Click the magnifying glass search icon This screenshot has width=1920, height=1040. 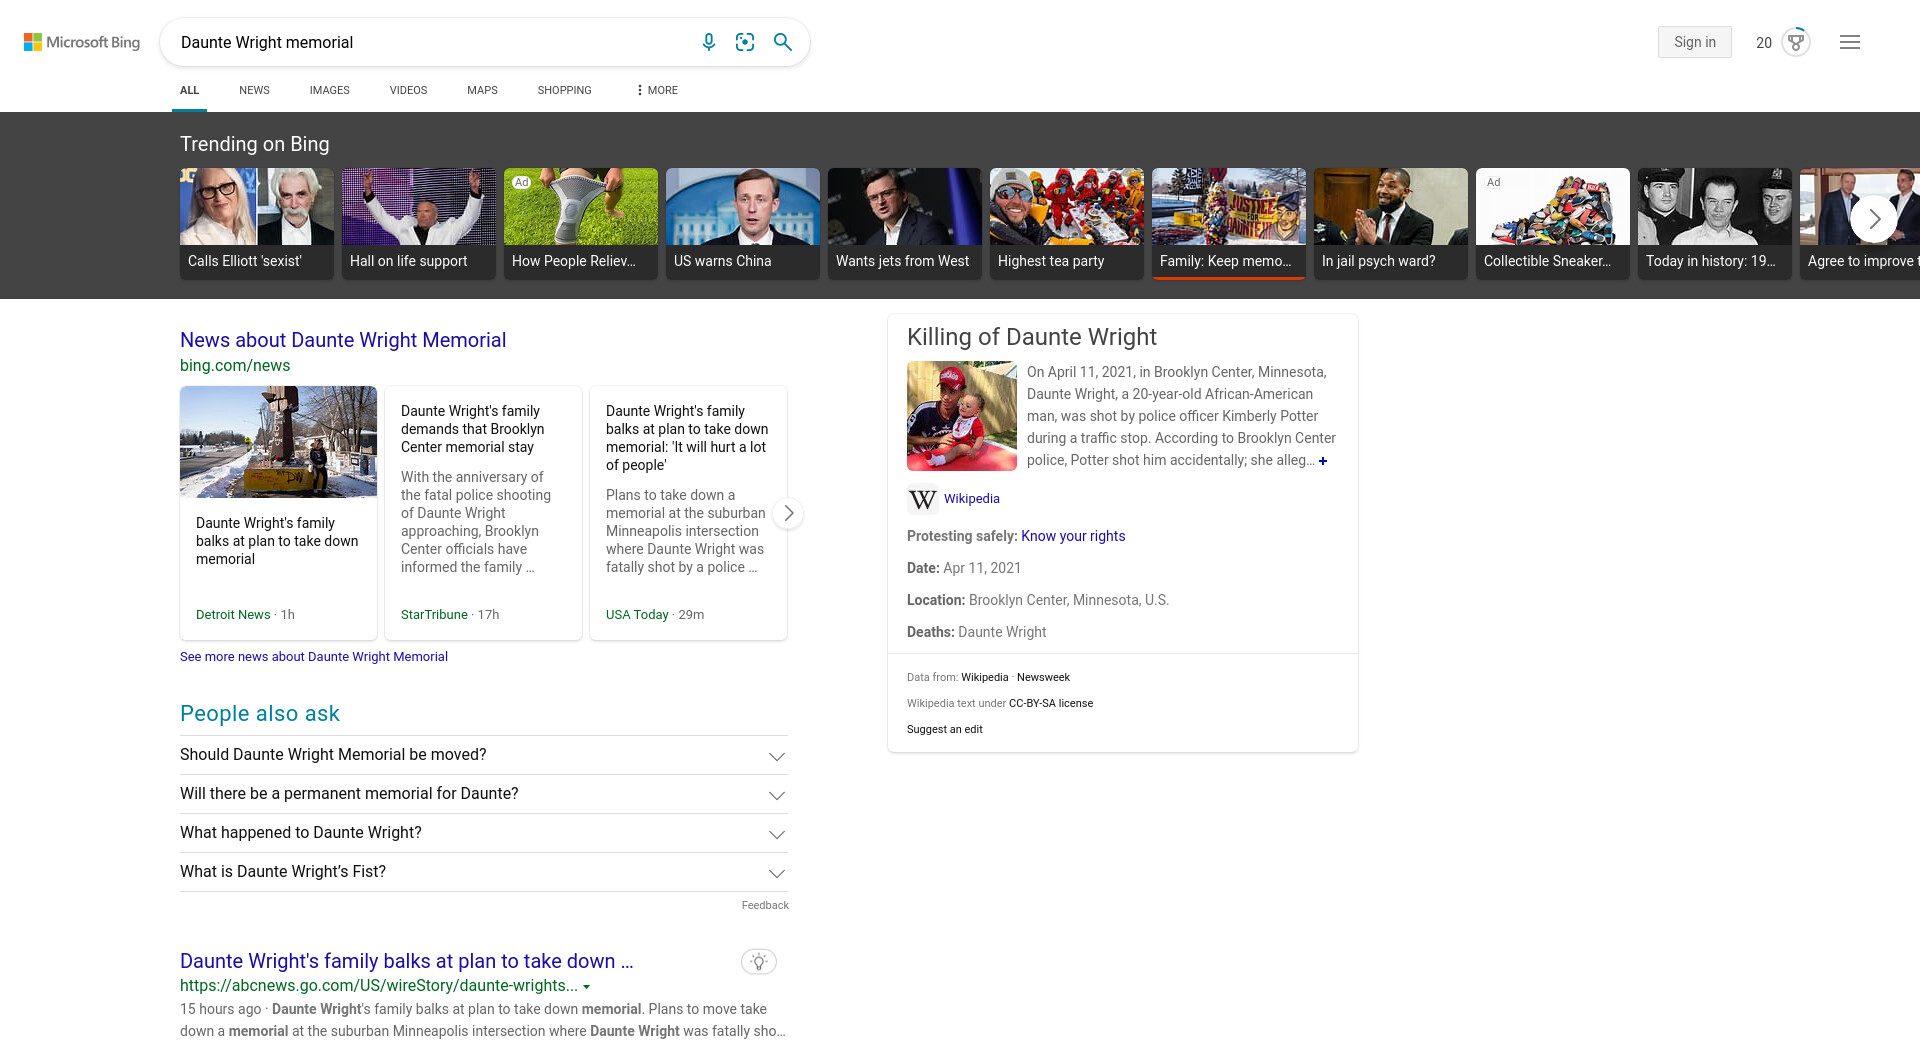(x=783, y=42)
